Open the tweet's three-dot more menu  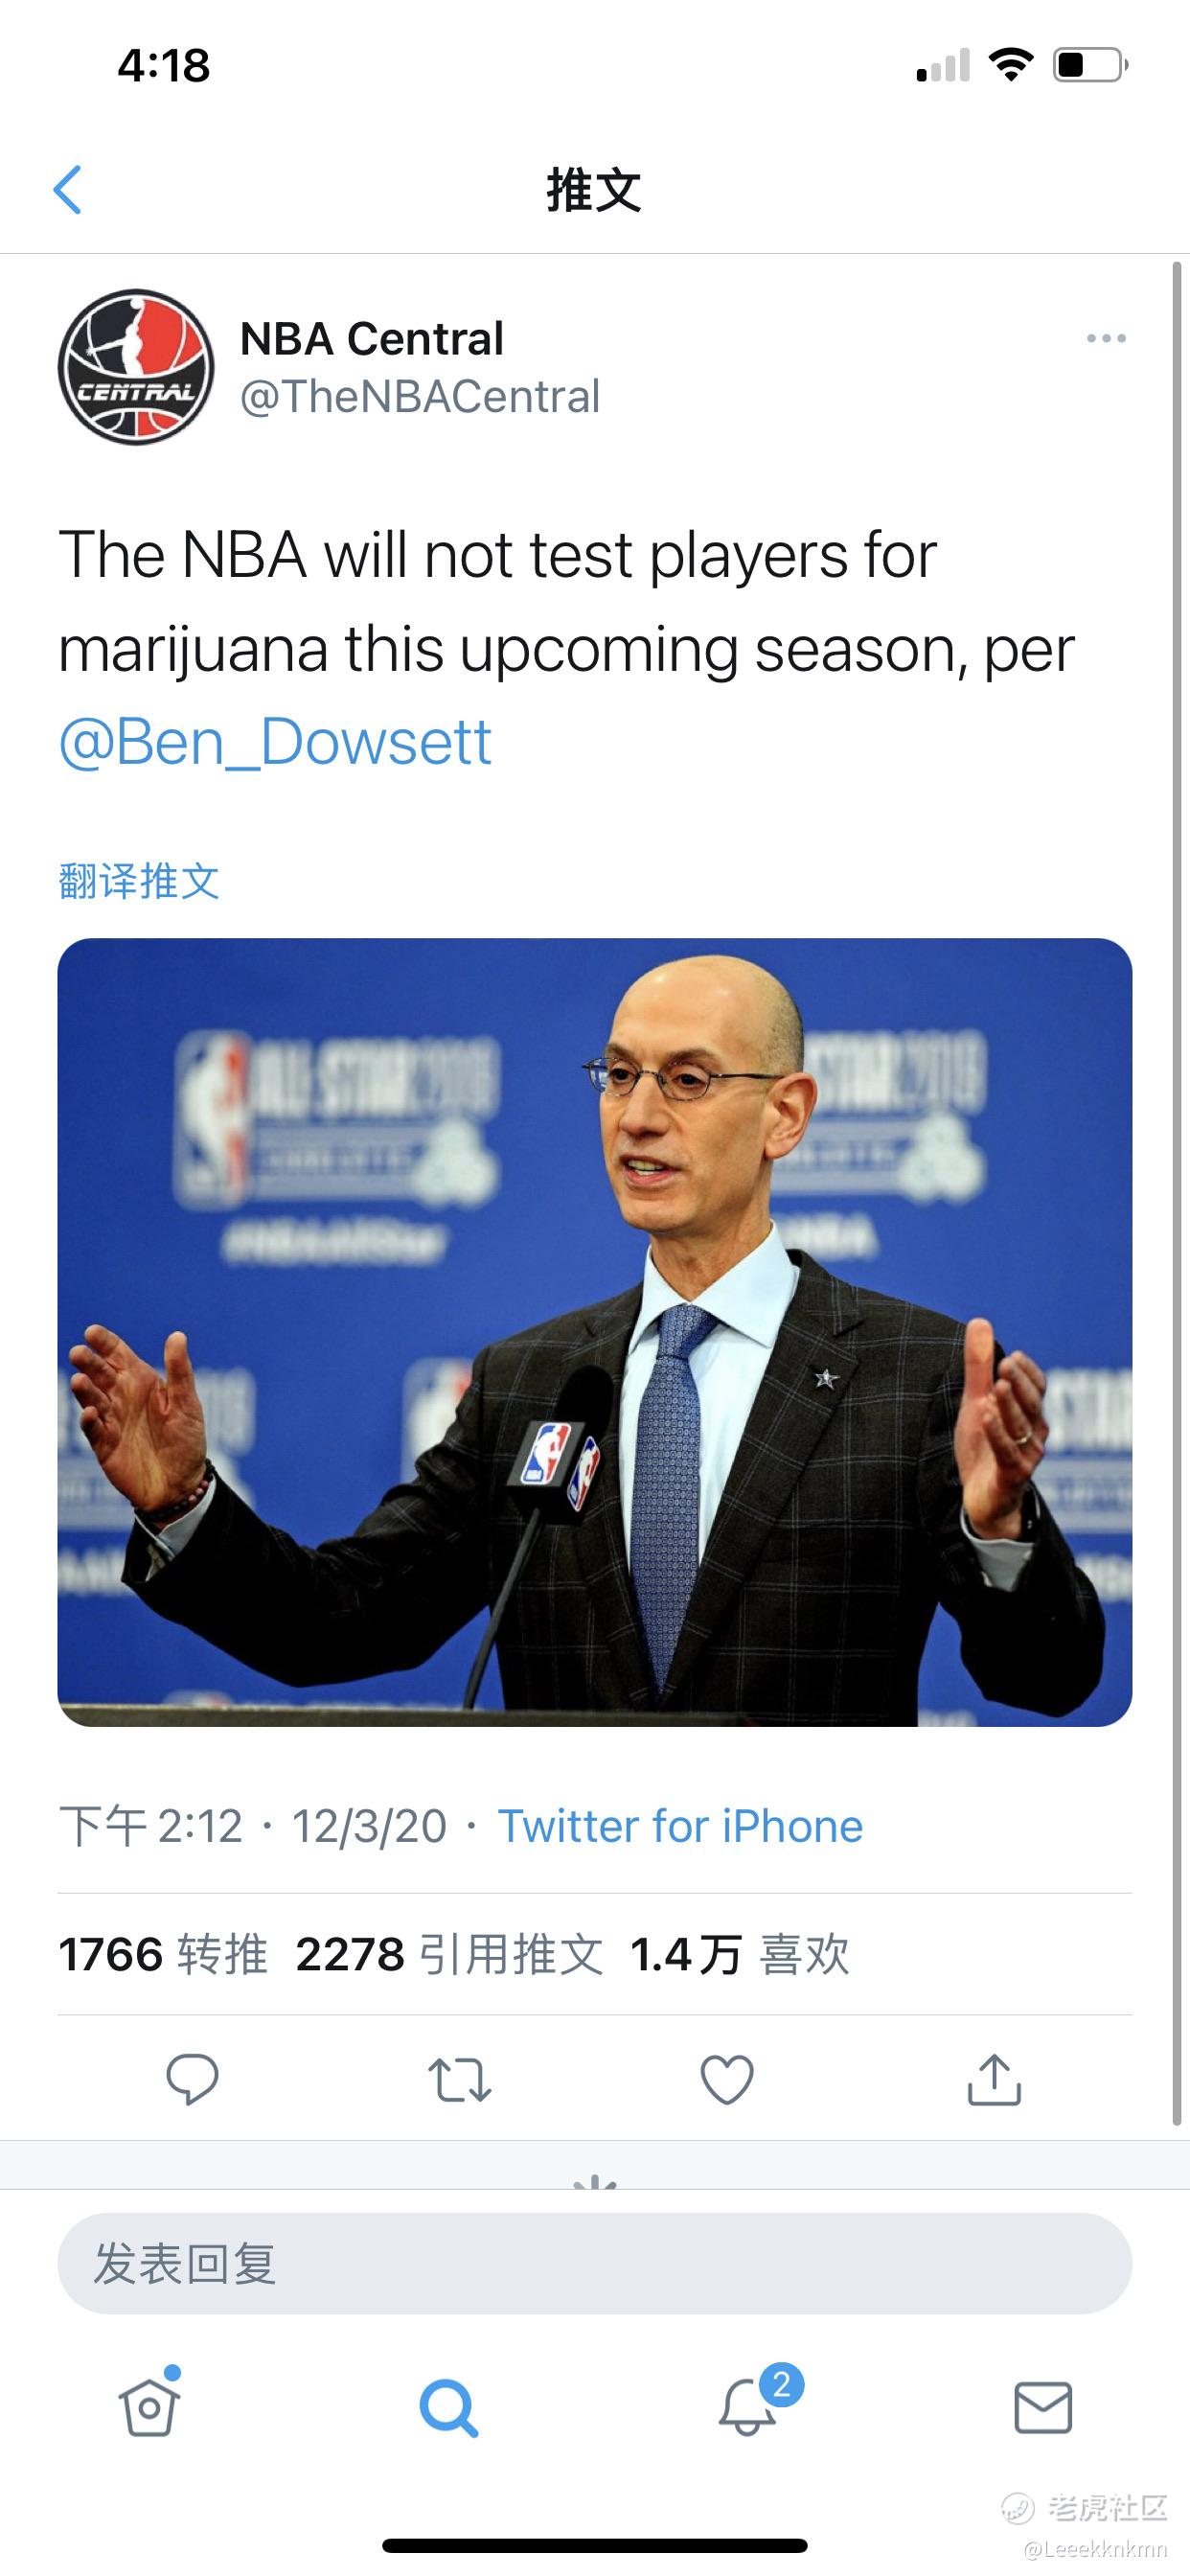1106,339
